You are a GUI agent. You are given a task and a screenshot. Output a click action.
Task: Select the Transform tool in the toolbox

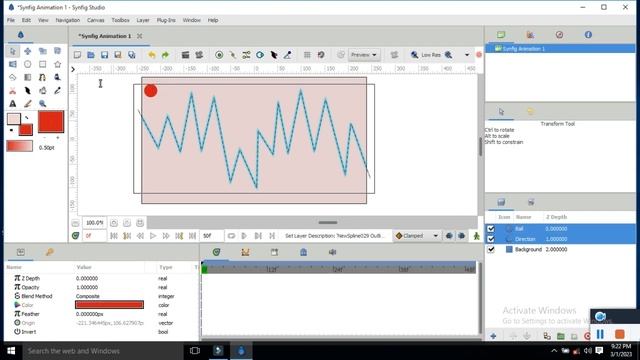click(13, 51)
